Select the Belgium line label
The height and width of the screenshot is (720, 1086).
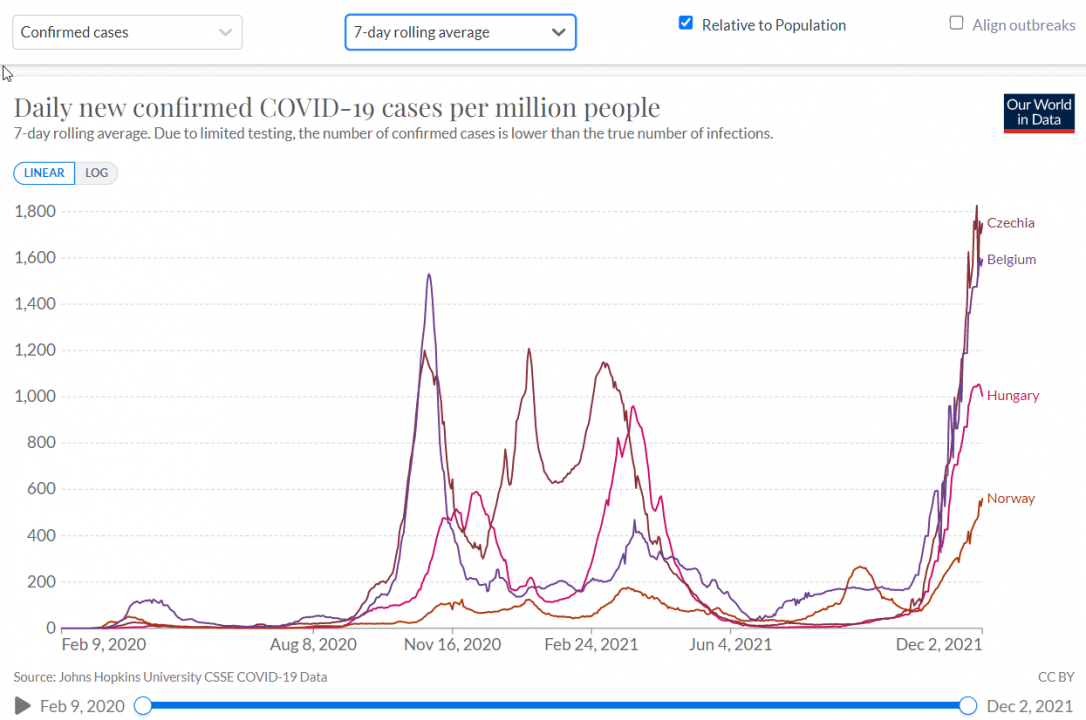pos(1011,260)
